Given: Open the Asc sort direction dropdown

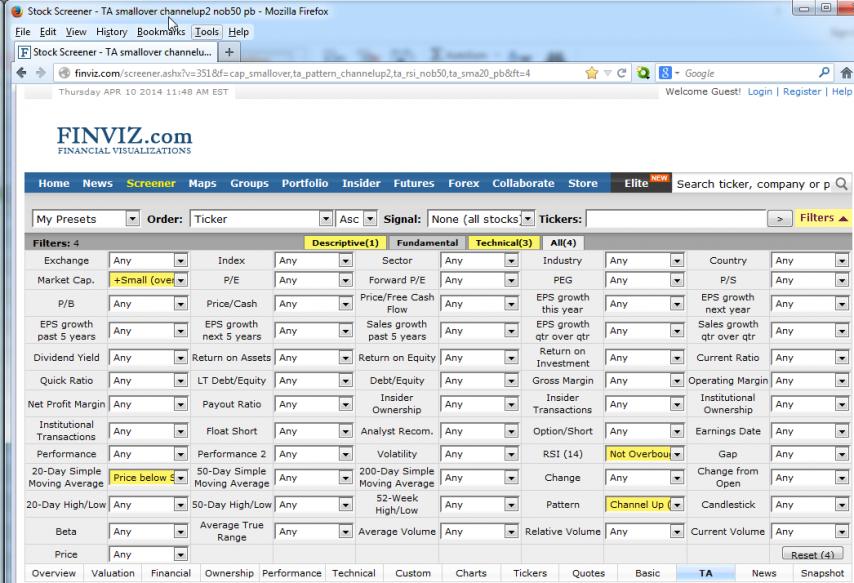Looking at the screenshot, I should click(x=356, y=219).
